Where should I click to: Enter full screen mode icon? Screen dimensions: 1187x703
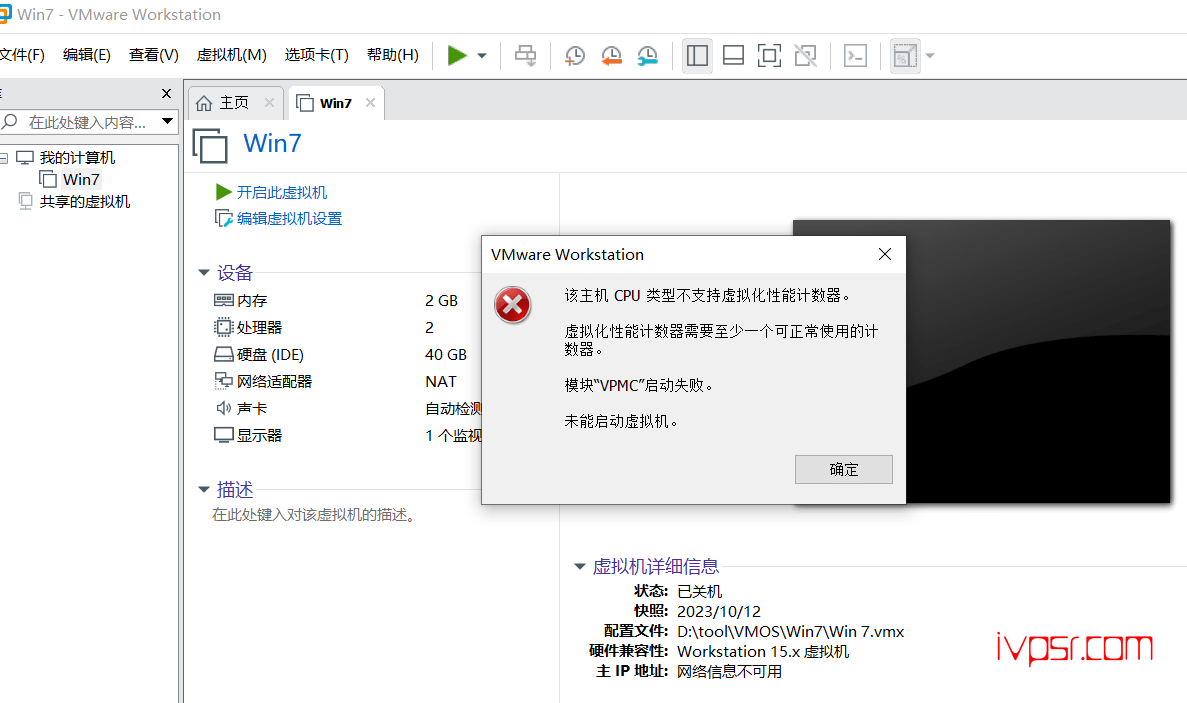[x=769, y=55]
